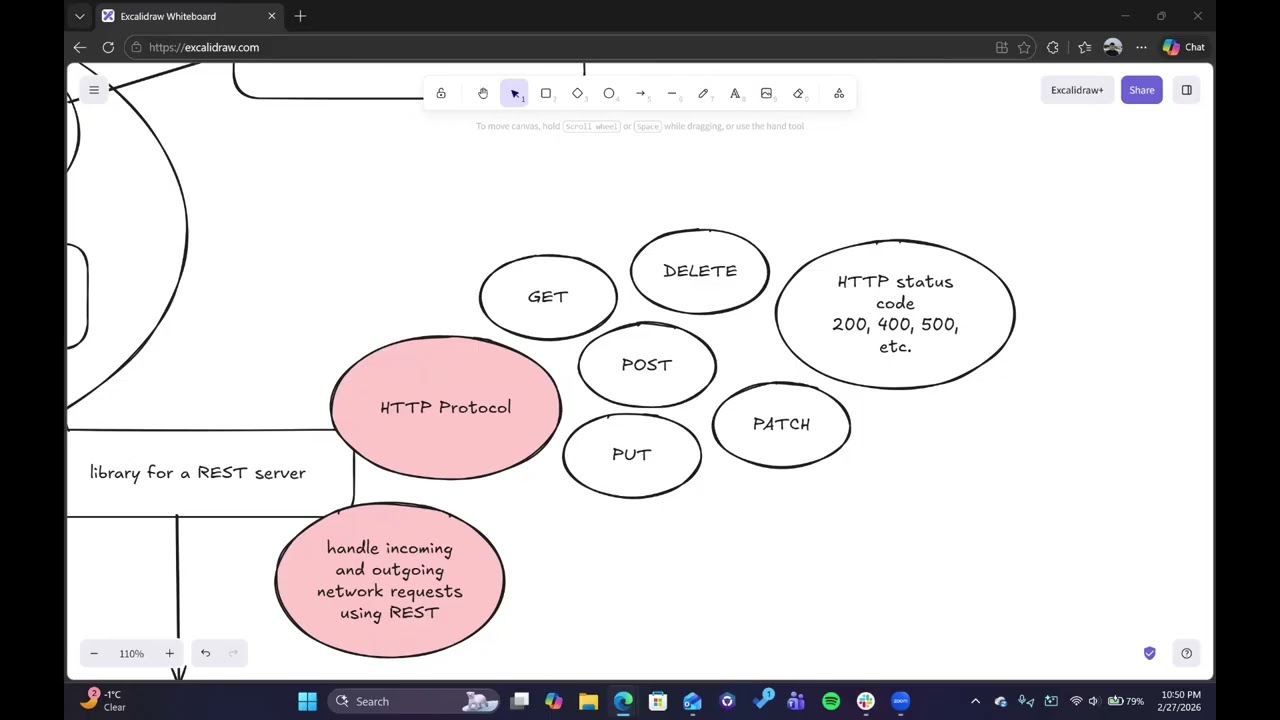Undo the last canvas action
Viewport: 1280px width, 720px height.
pos(205,653)
